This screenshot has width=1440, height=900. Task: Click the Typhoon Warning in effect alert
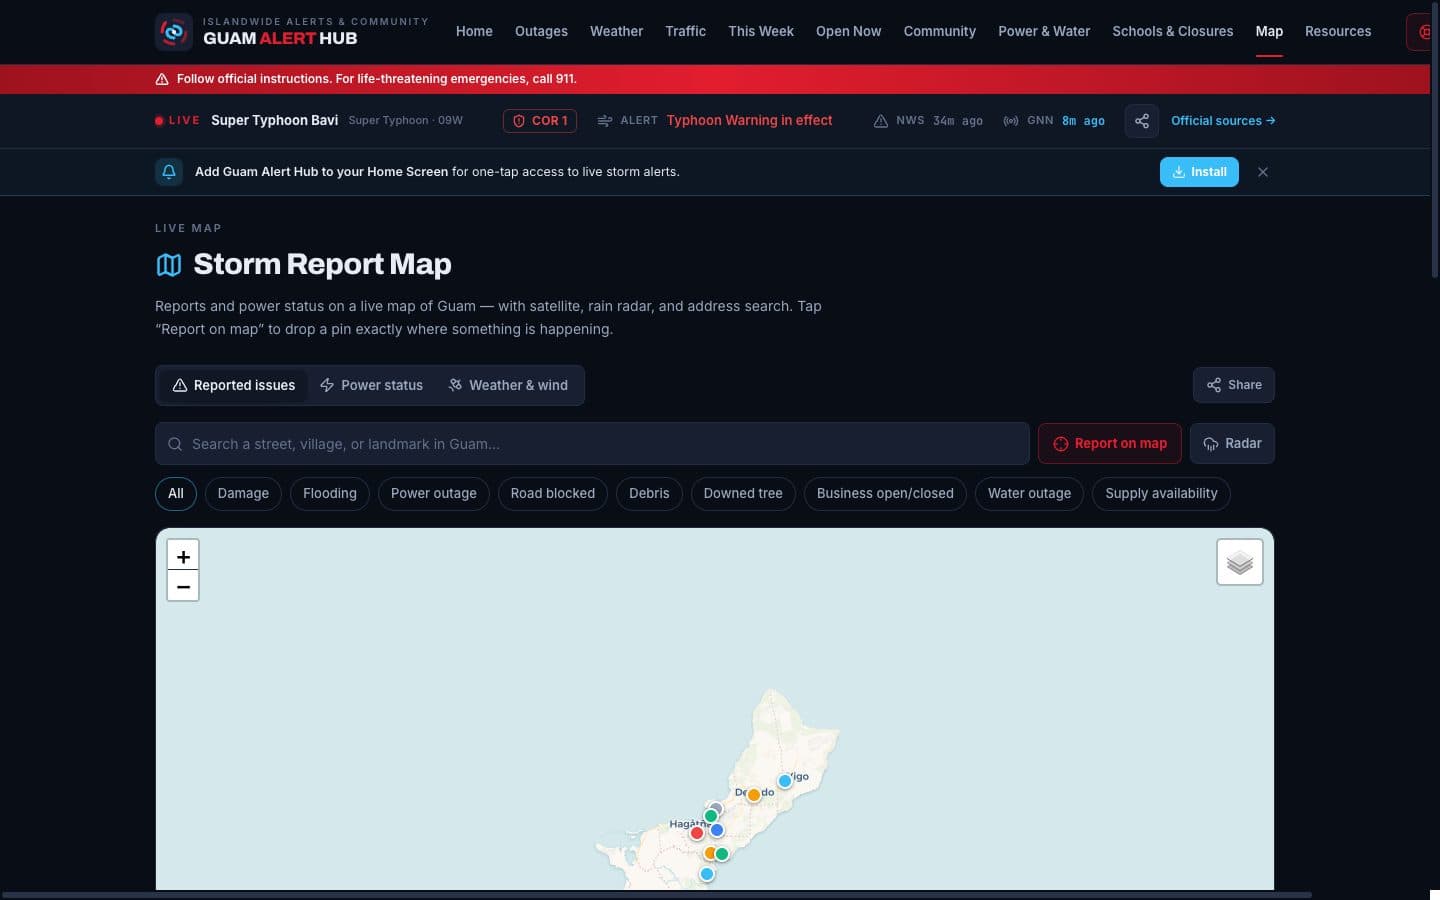[x=750, y=121]
